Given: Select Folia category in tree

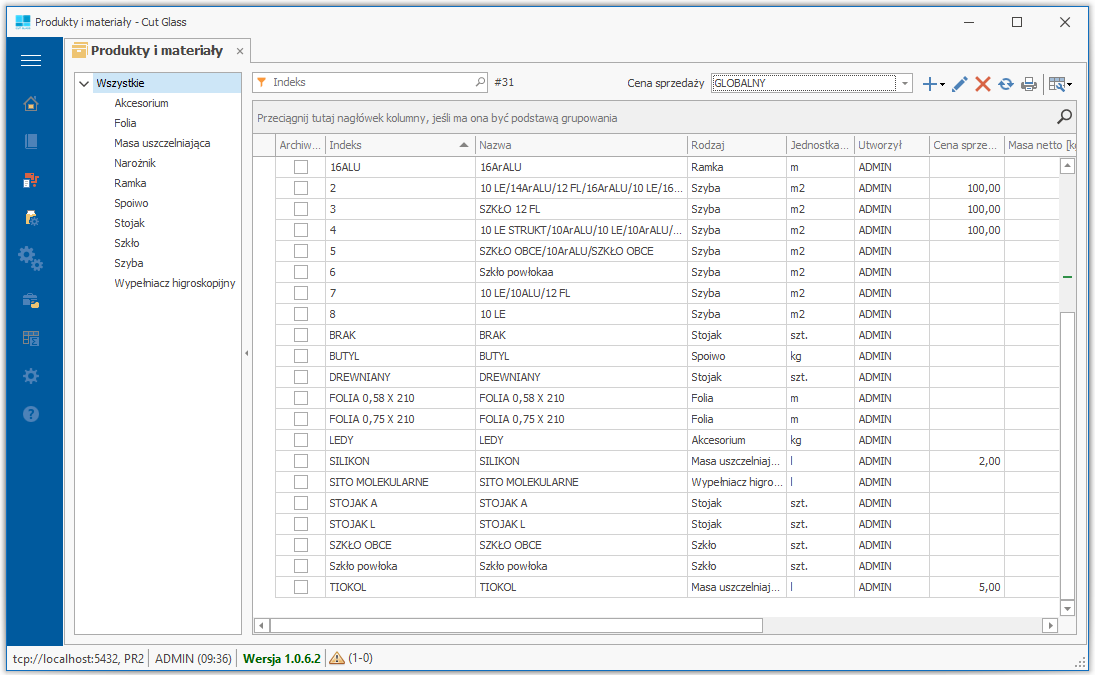Looking at the screenshot, I should [125, 124].
